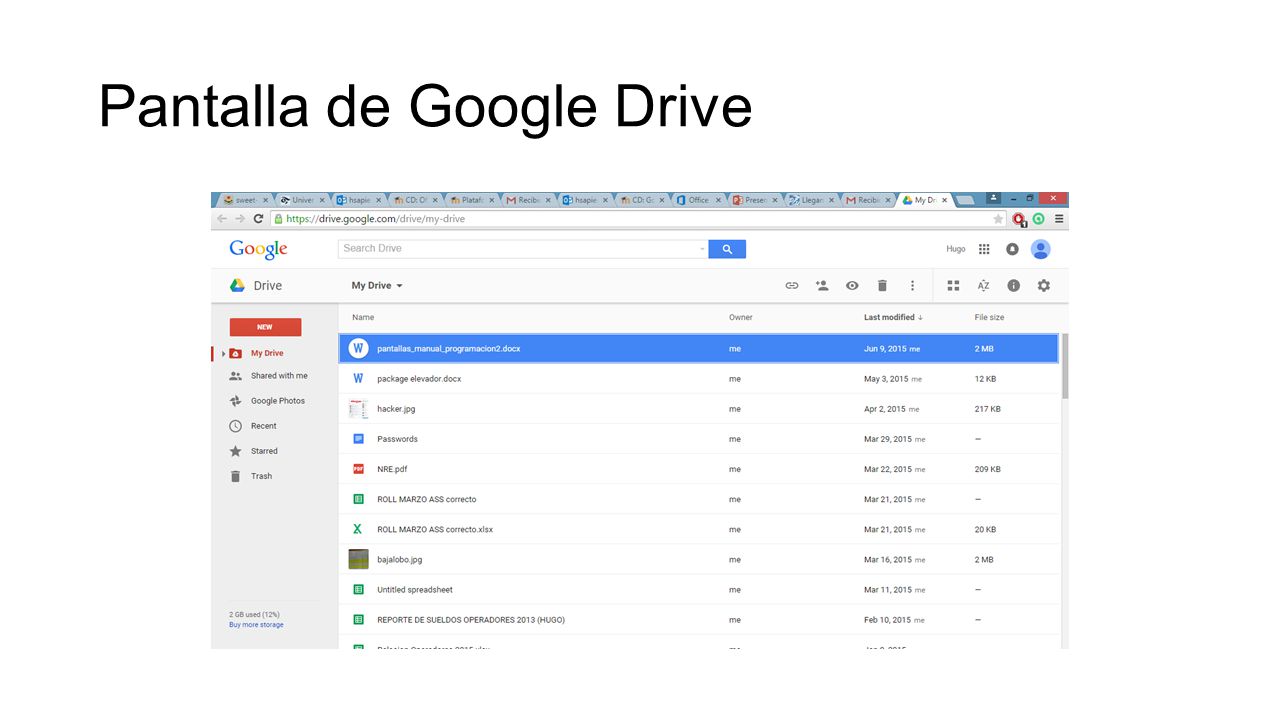
Task: Click the Sheets icon of Untitled spreadsheet
Action: pyautogui.click(x=358, y=589)
